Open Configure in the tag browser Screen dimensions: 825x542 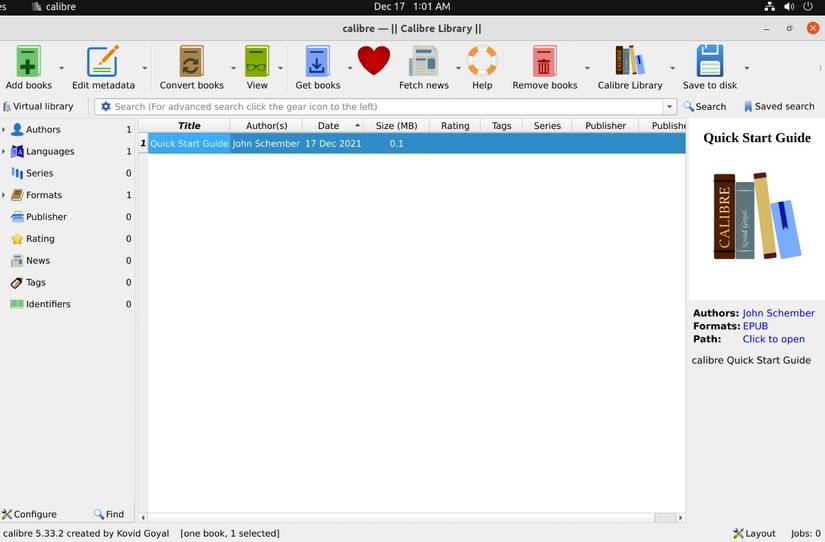[29, 514]
